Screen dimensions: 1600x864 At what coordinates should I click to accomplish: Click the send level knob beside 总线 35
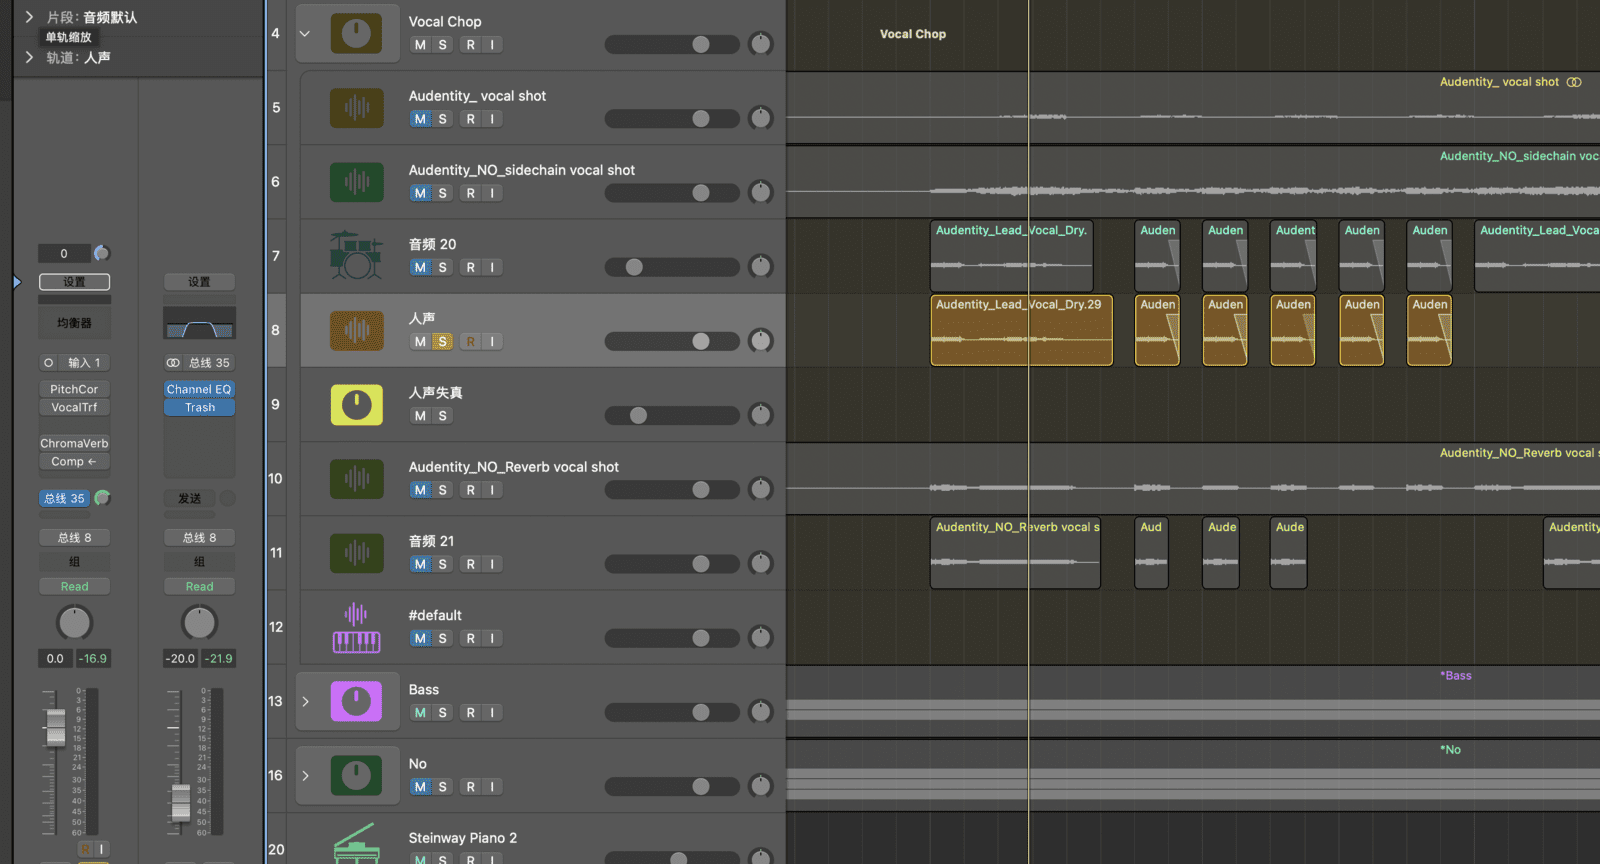point(102,498)
